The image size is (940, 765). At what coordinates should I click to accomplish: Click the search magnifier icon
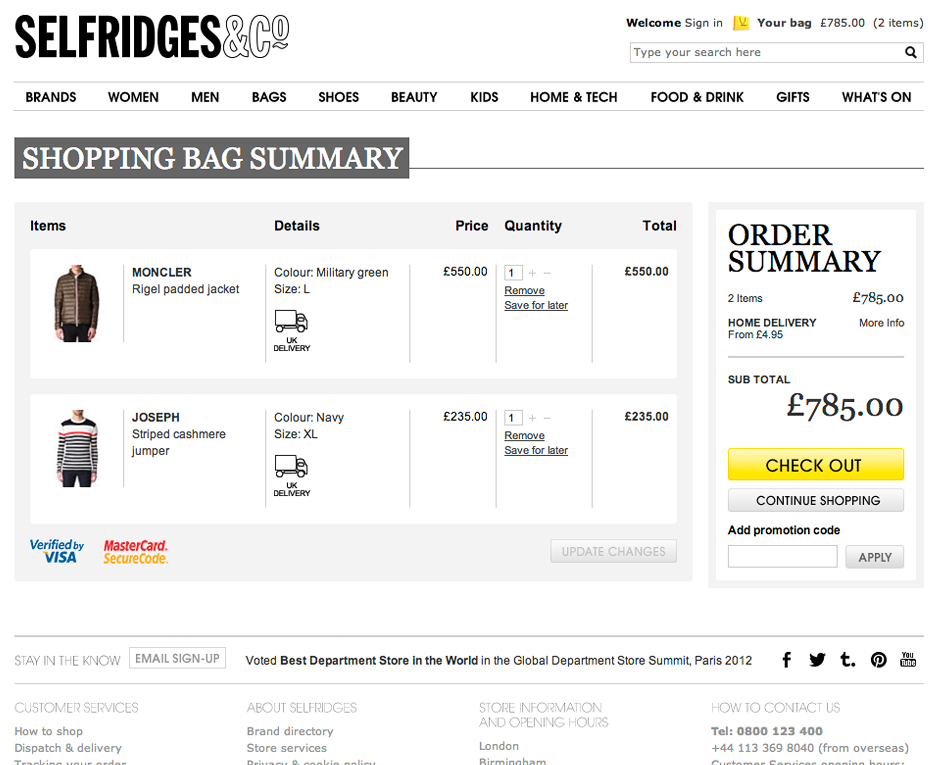[x=911, y=53]
